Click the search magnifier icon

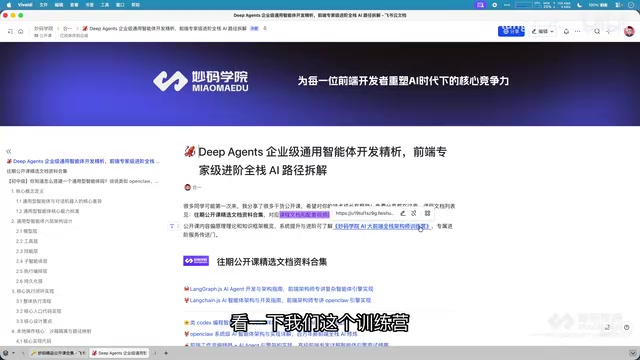(597, 31)
